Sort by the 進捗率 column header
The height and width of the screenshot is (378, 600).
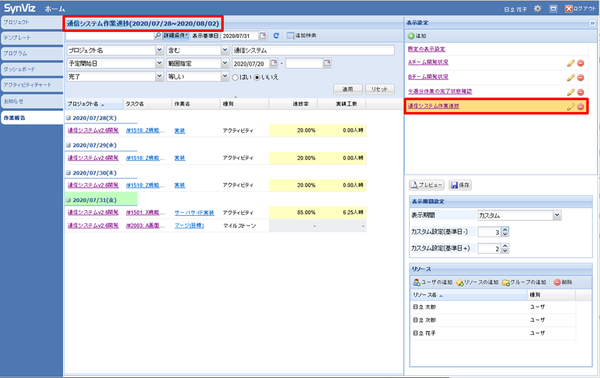[x=293, y=104]
